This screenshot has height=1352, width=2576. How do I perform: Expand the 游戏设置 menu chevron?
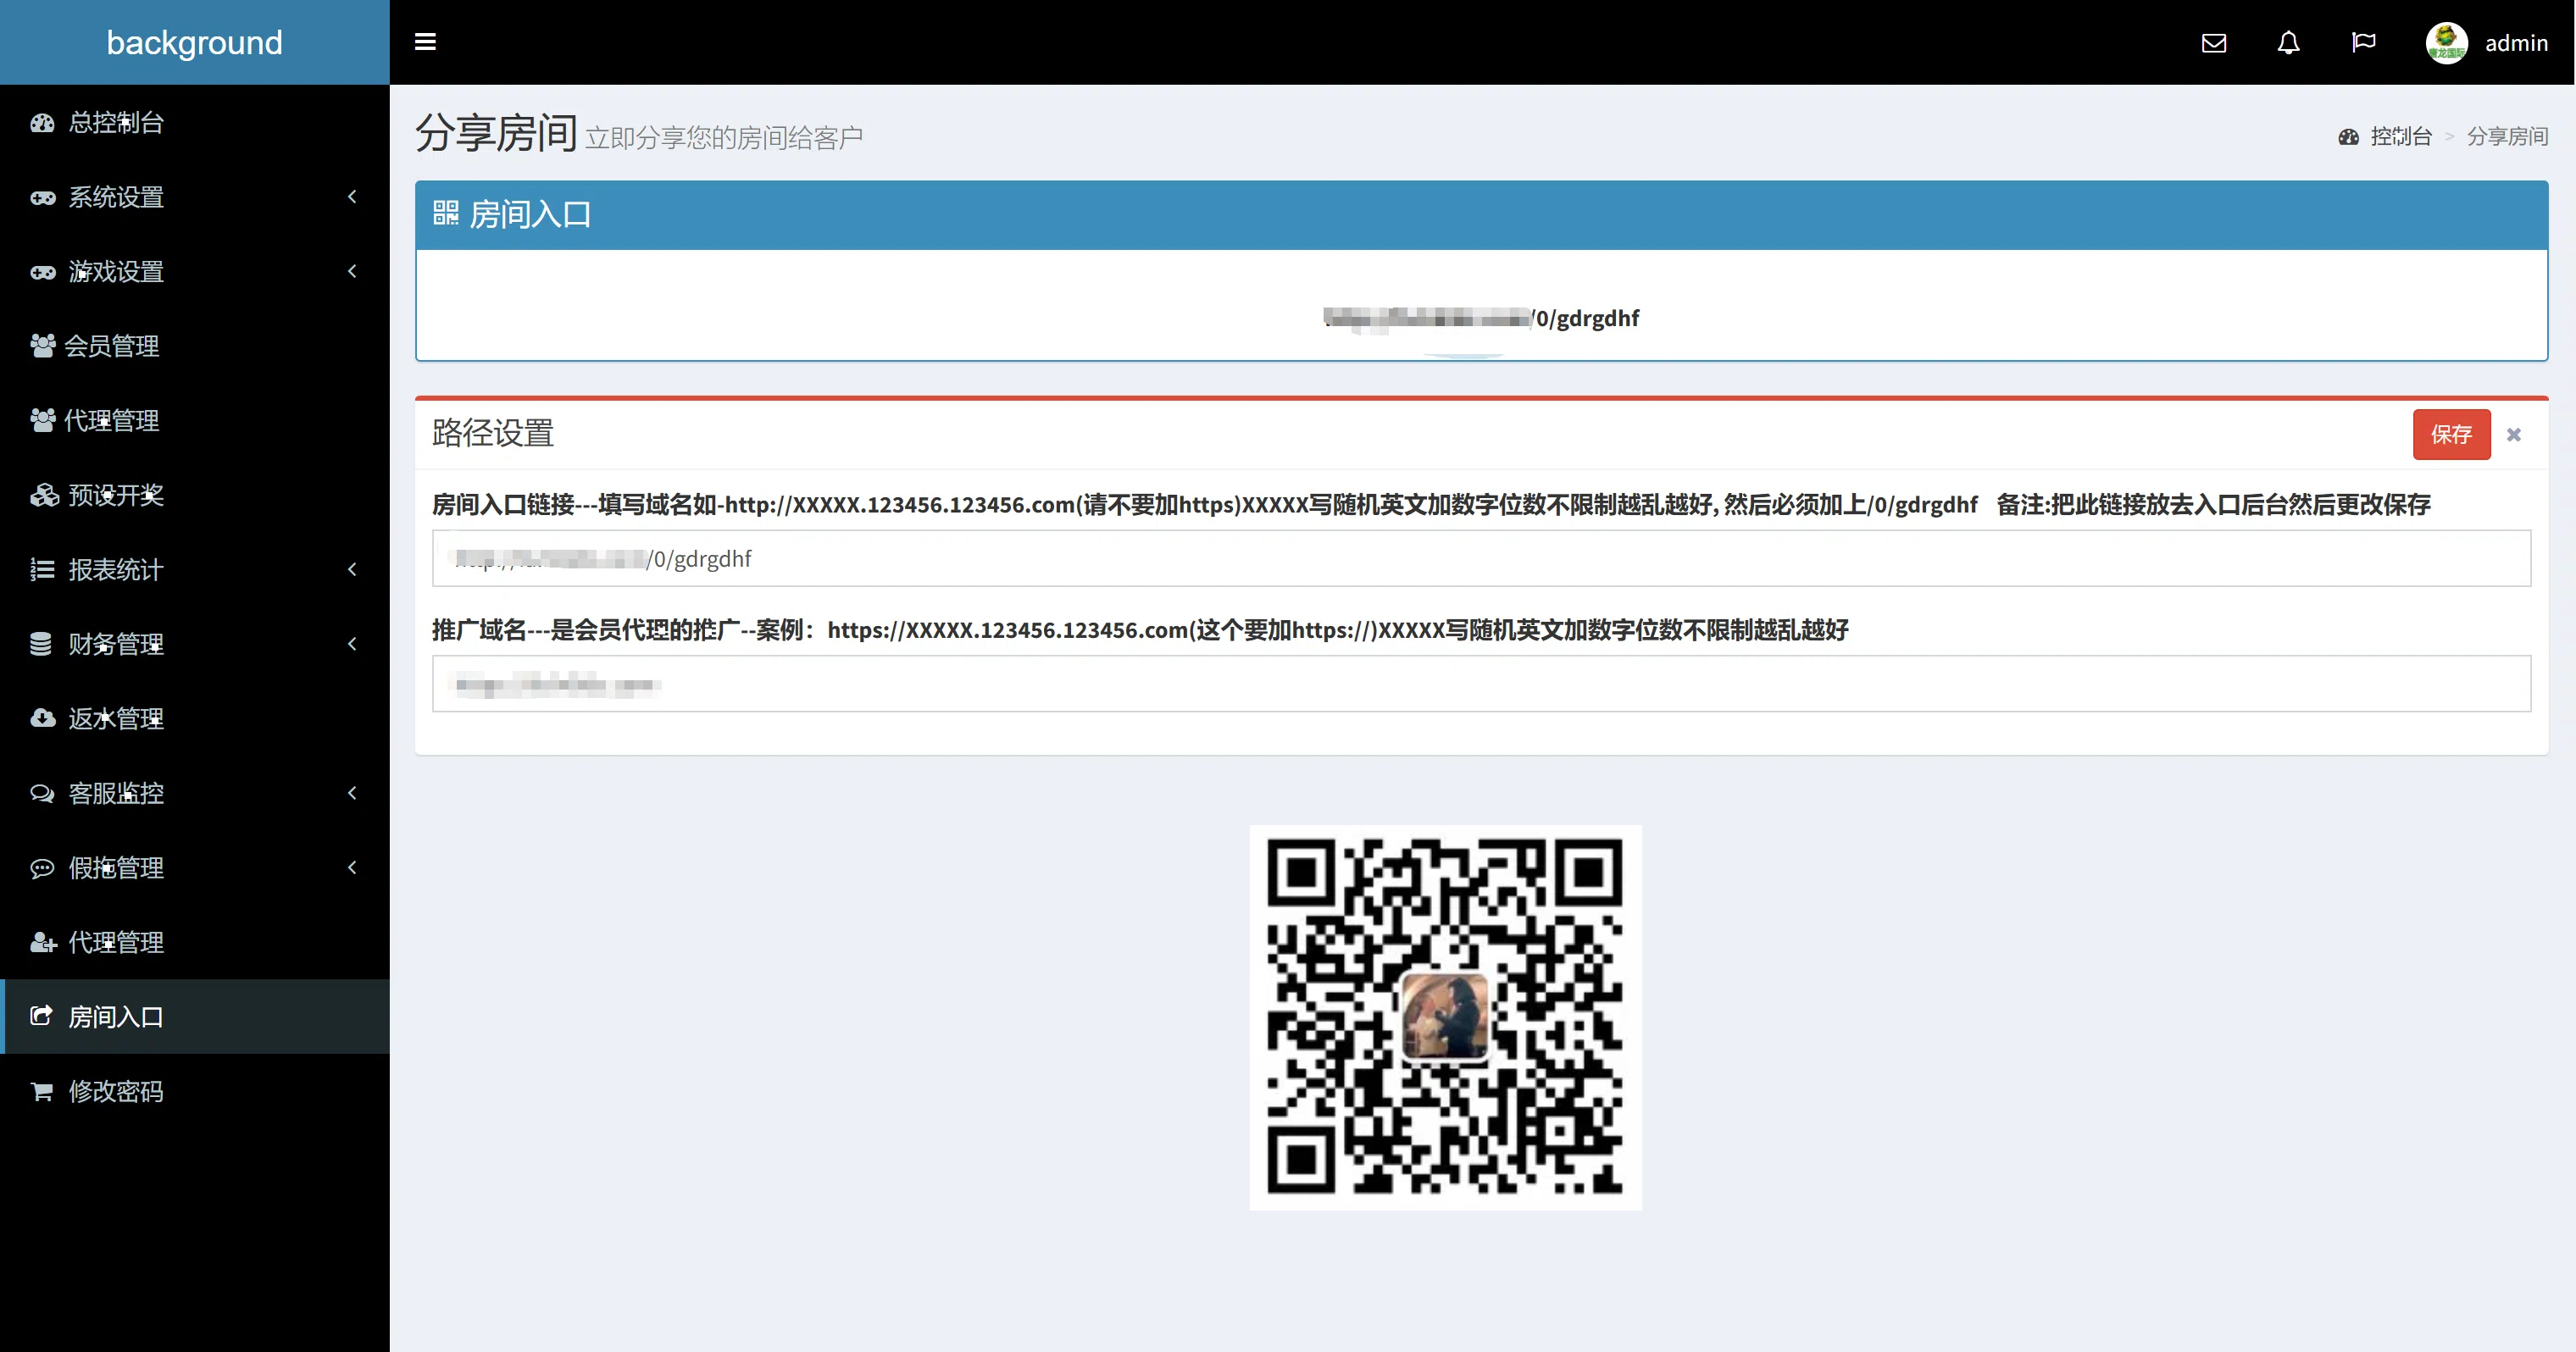[352, 271]
